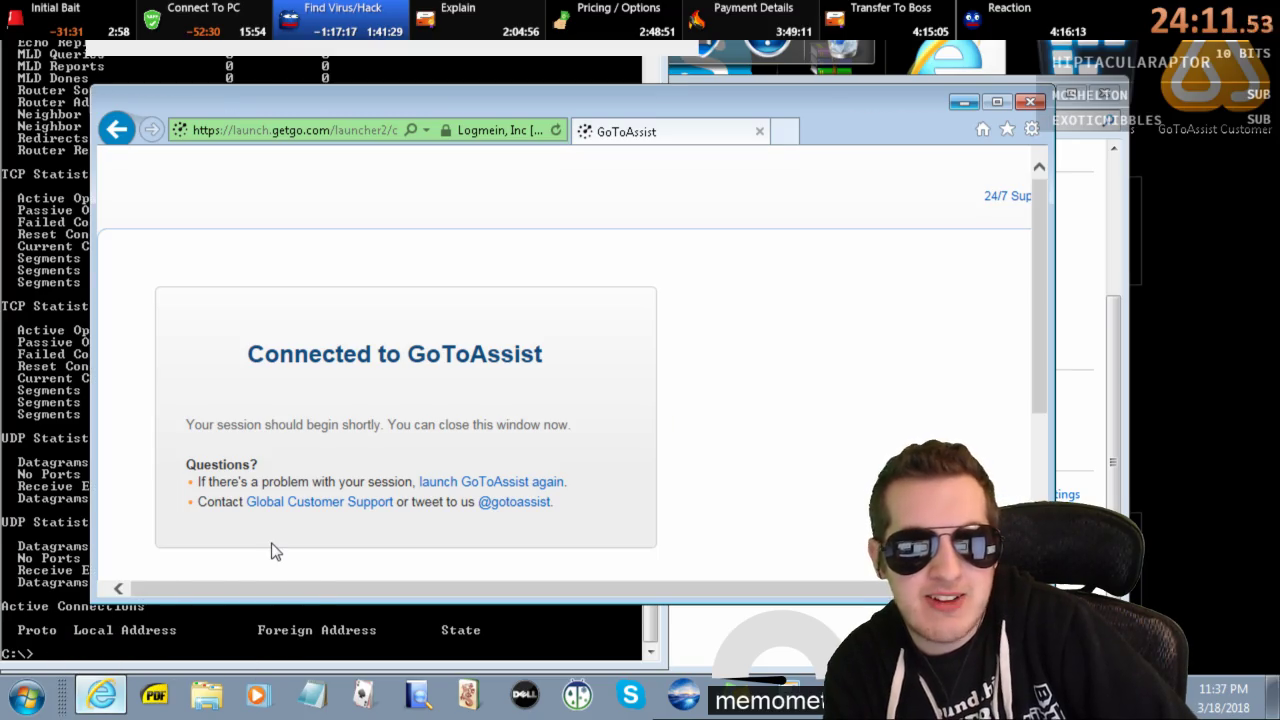Click the 'MLD Reports' console line
This screenshot has height=720, width=1280.
[x=61, y=66]
